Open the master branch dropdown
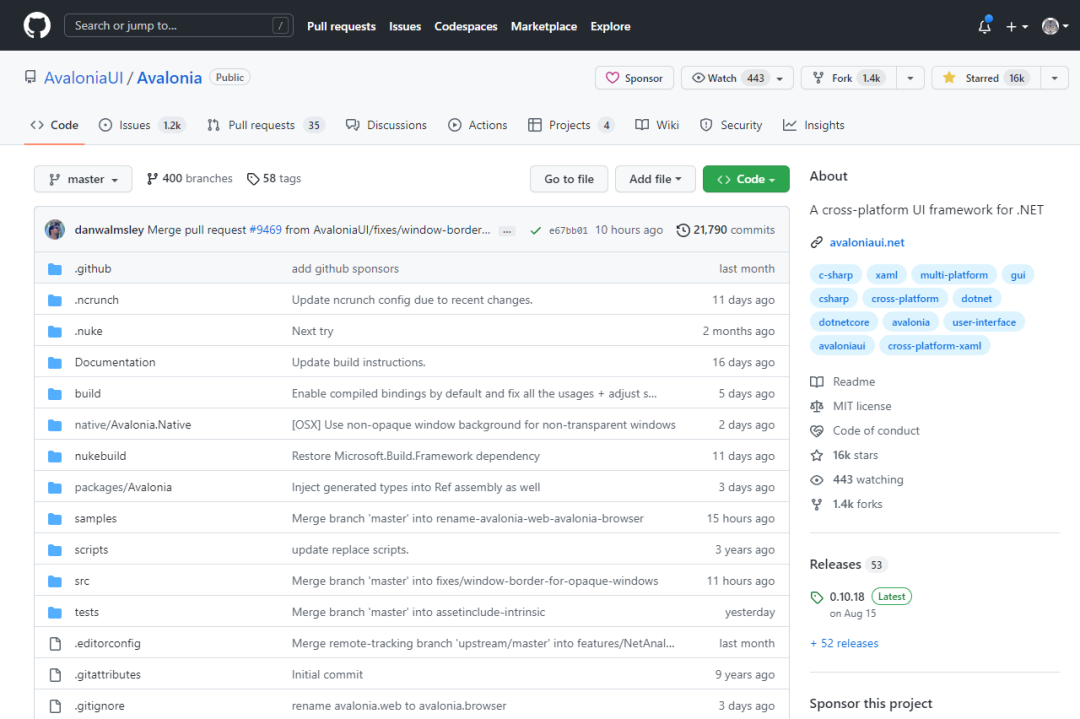 click(83, 178)
